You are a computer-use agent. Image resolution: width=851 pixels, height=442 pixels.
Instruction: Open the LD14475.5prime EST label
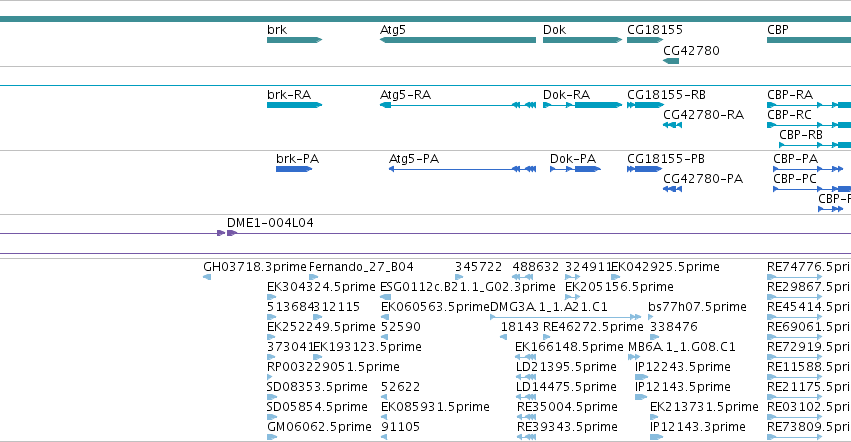[566, 387]
